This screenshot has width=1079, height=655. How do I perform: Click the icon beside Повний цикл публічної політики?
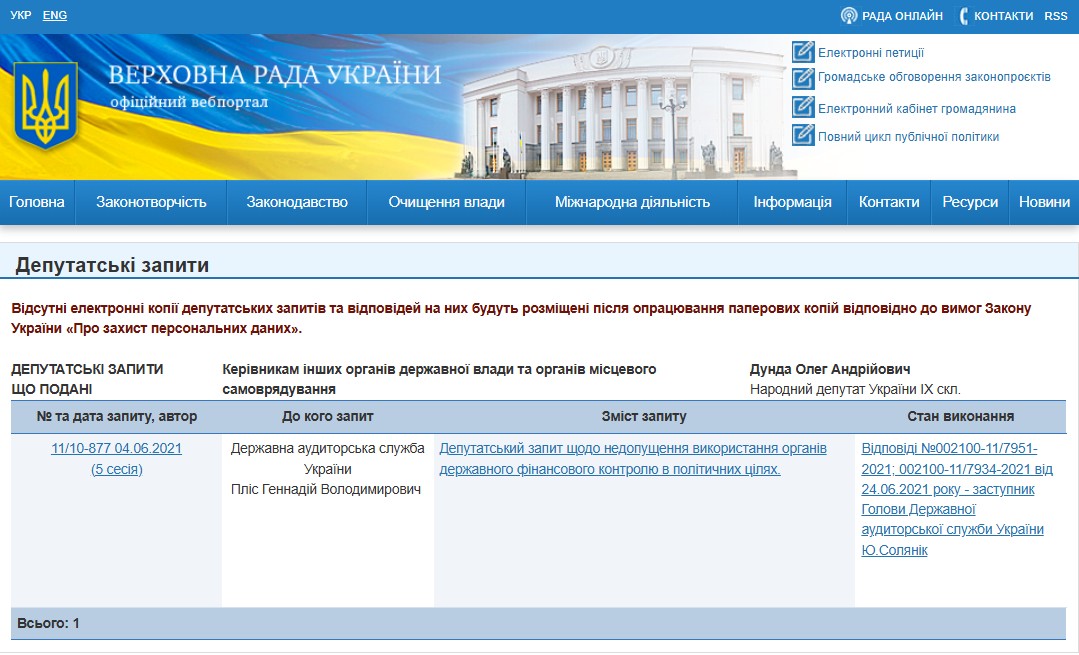click(803, 135)
